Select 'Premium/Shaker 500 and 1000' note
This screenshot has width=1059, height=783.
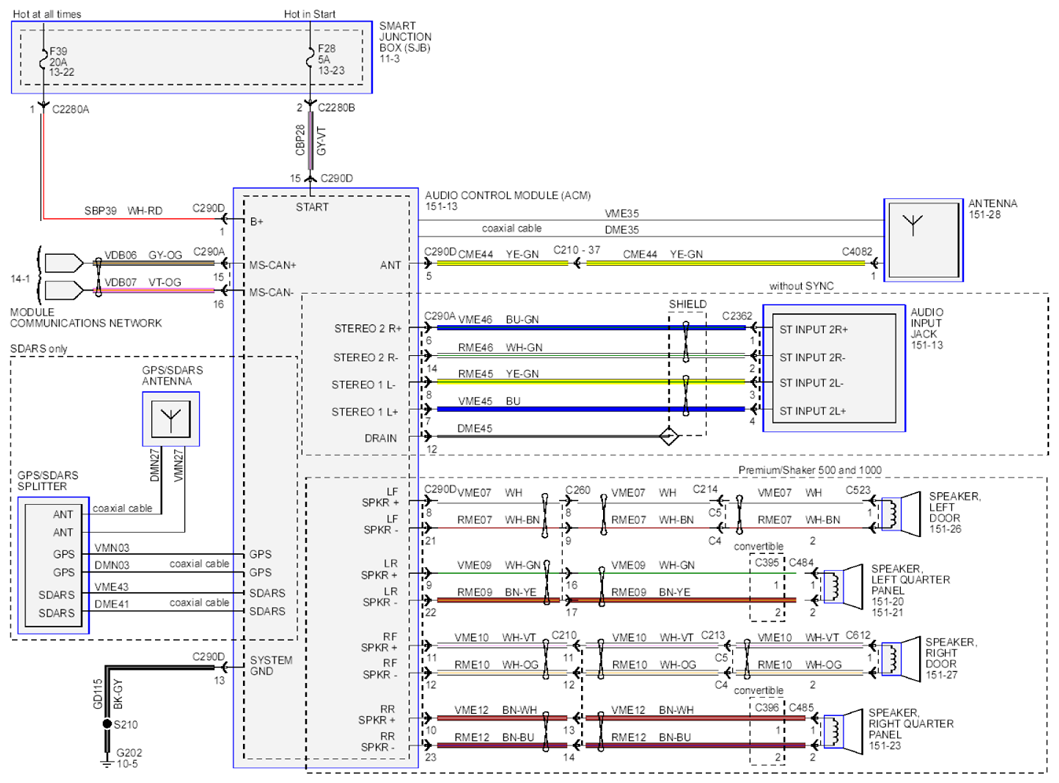coord(810,470)
